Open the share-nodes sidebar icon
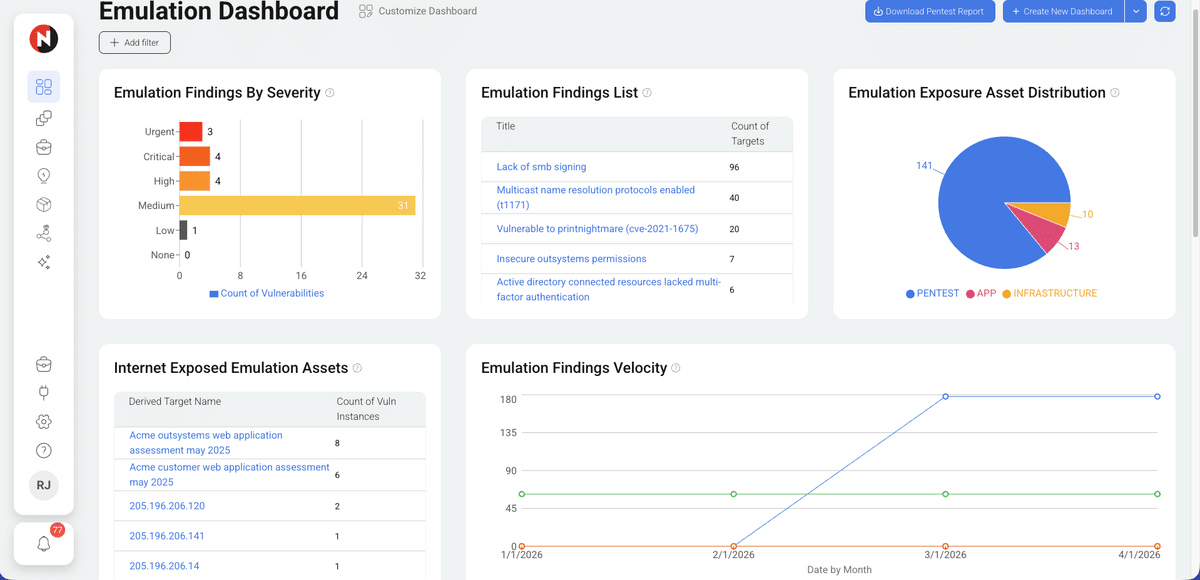 pyautogui.click(x=44, y=234)
